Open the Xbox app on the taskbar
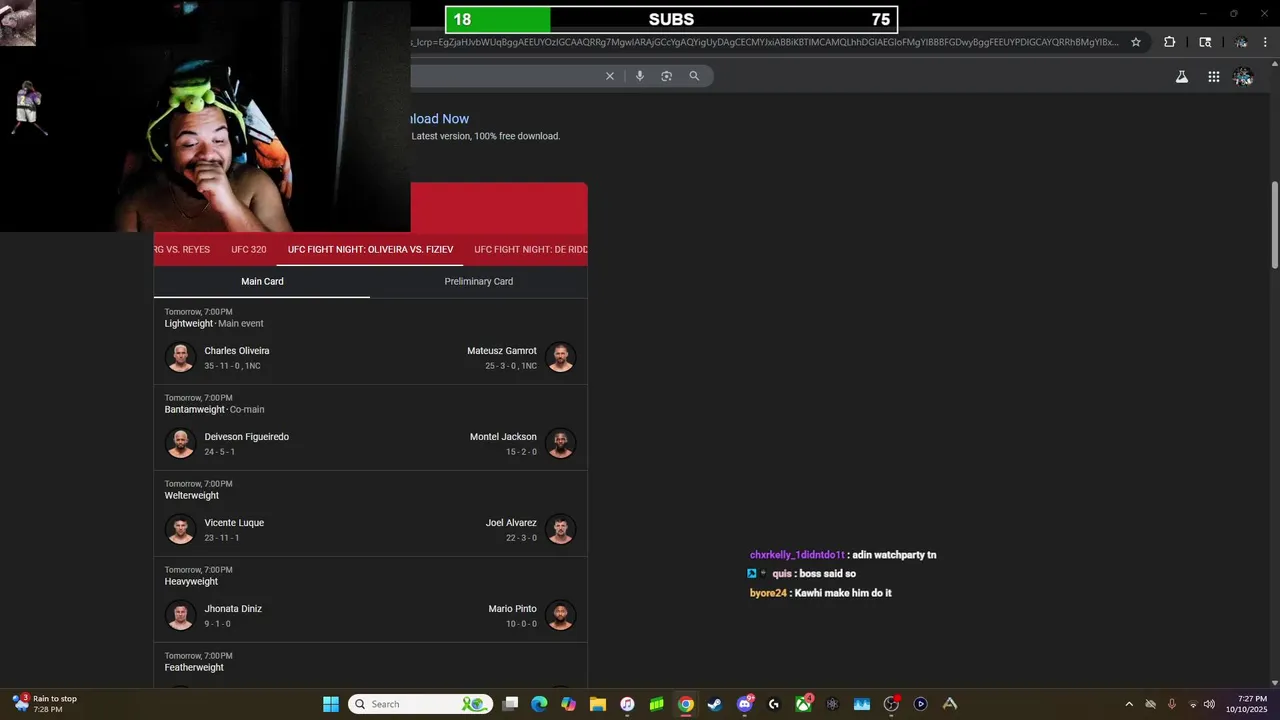 point(803,704)
